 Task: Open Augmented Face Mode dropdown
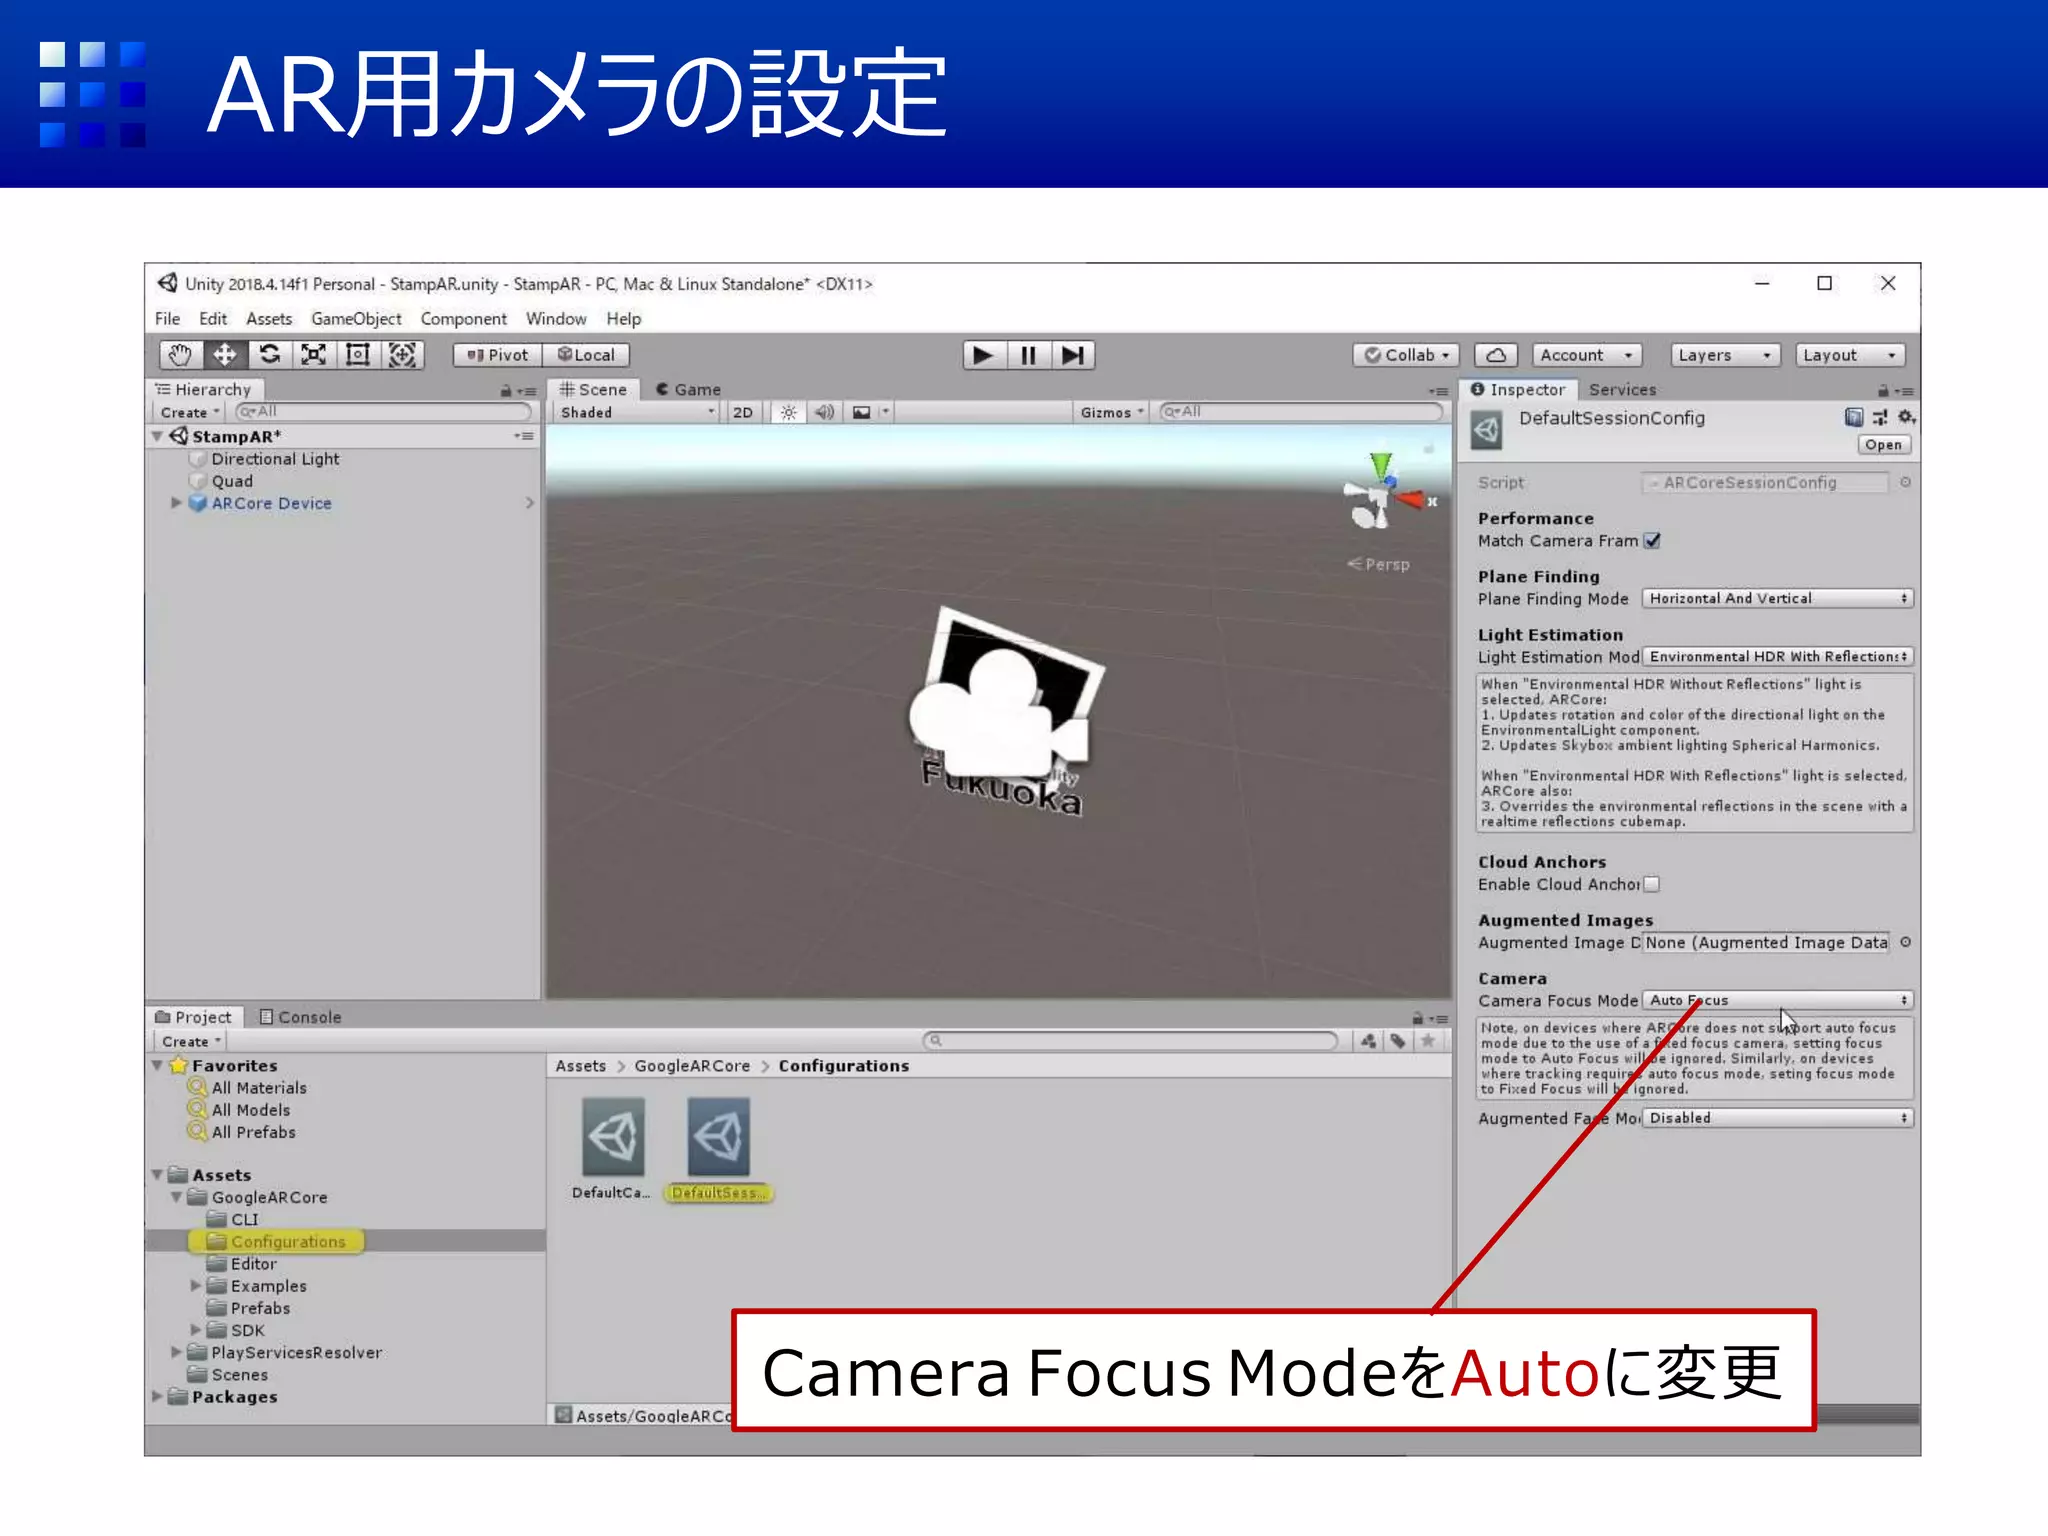1777,1118
